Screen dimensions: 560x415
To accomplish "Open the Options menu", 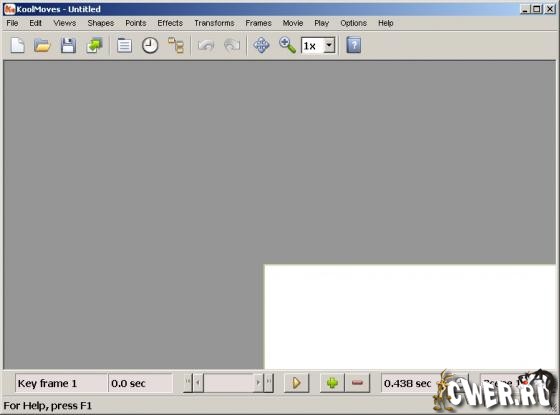I will 354,23.
